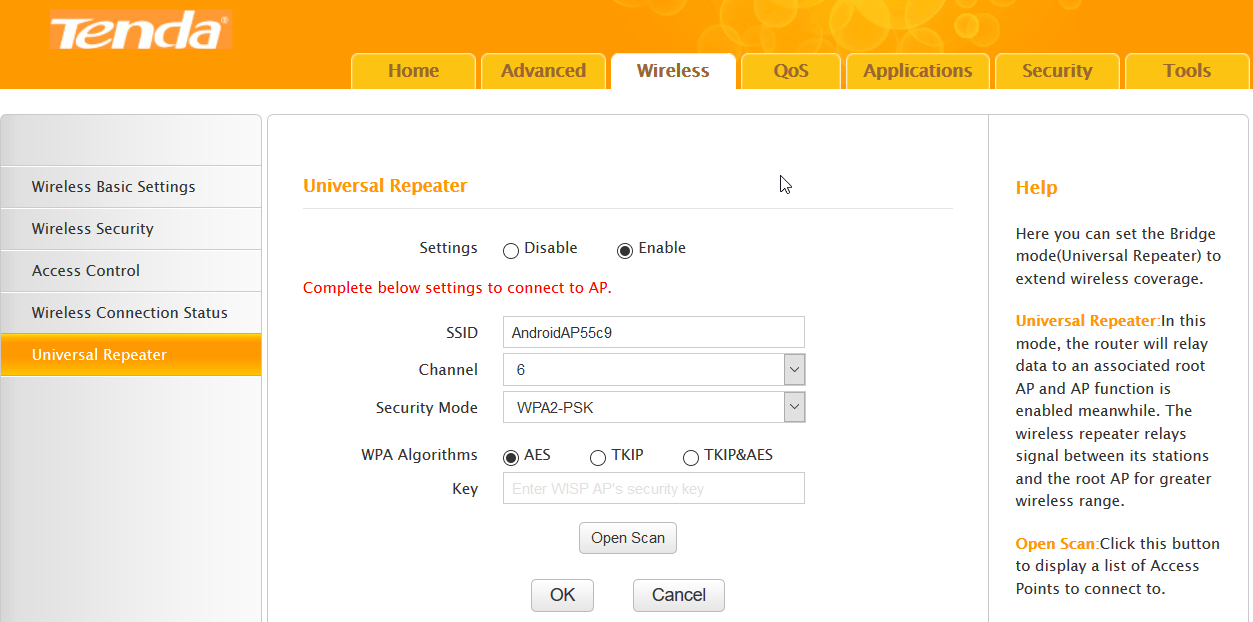The image size is (1253, 622).
Task: Select the TKIP&AES algorithm option
Action: [x=690, y=457]
